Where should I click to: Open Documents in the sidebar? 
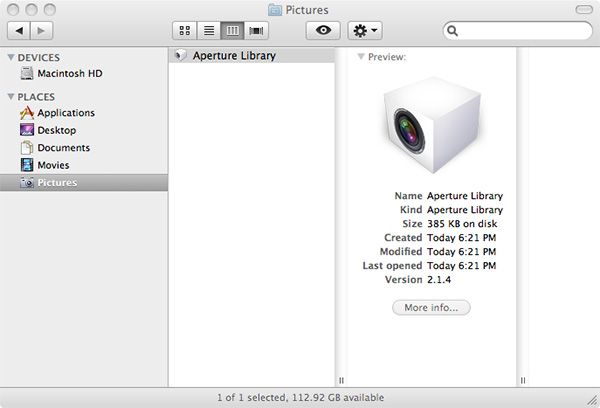click(x=84, y=148)
